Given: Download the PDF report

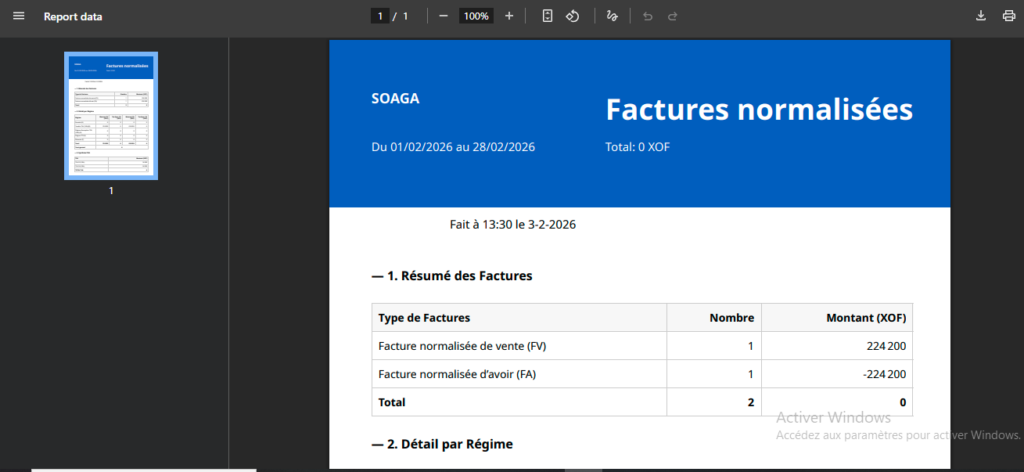Looking at the screenshot, I should pos(980,16).
